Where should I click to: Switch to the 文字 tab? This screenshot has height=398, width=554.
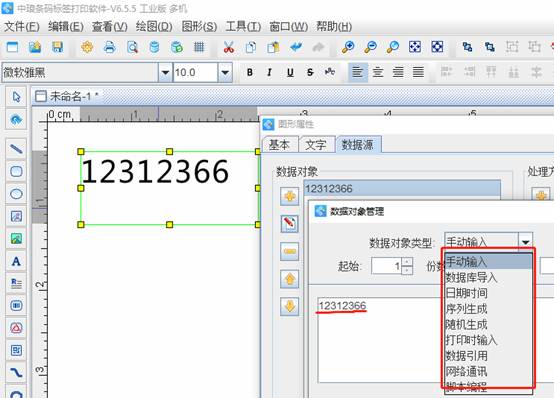pyautogui.click(x=316, y=145)
